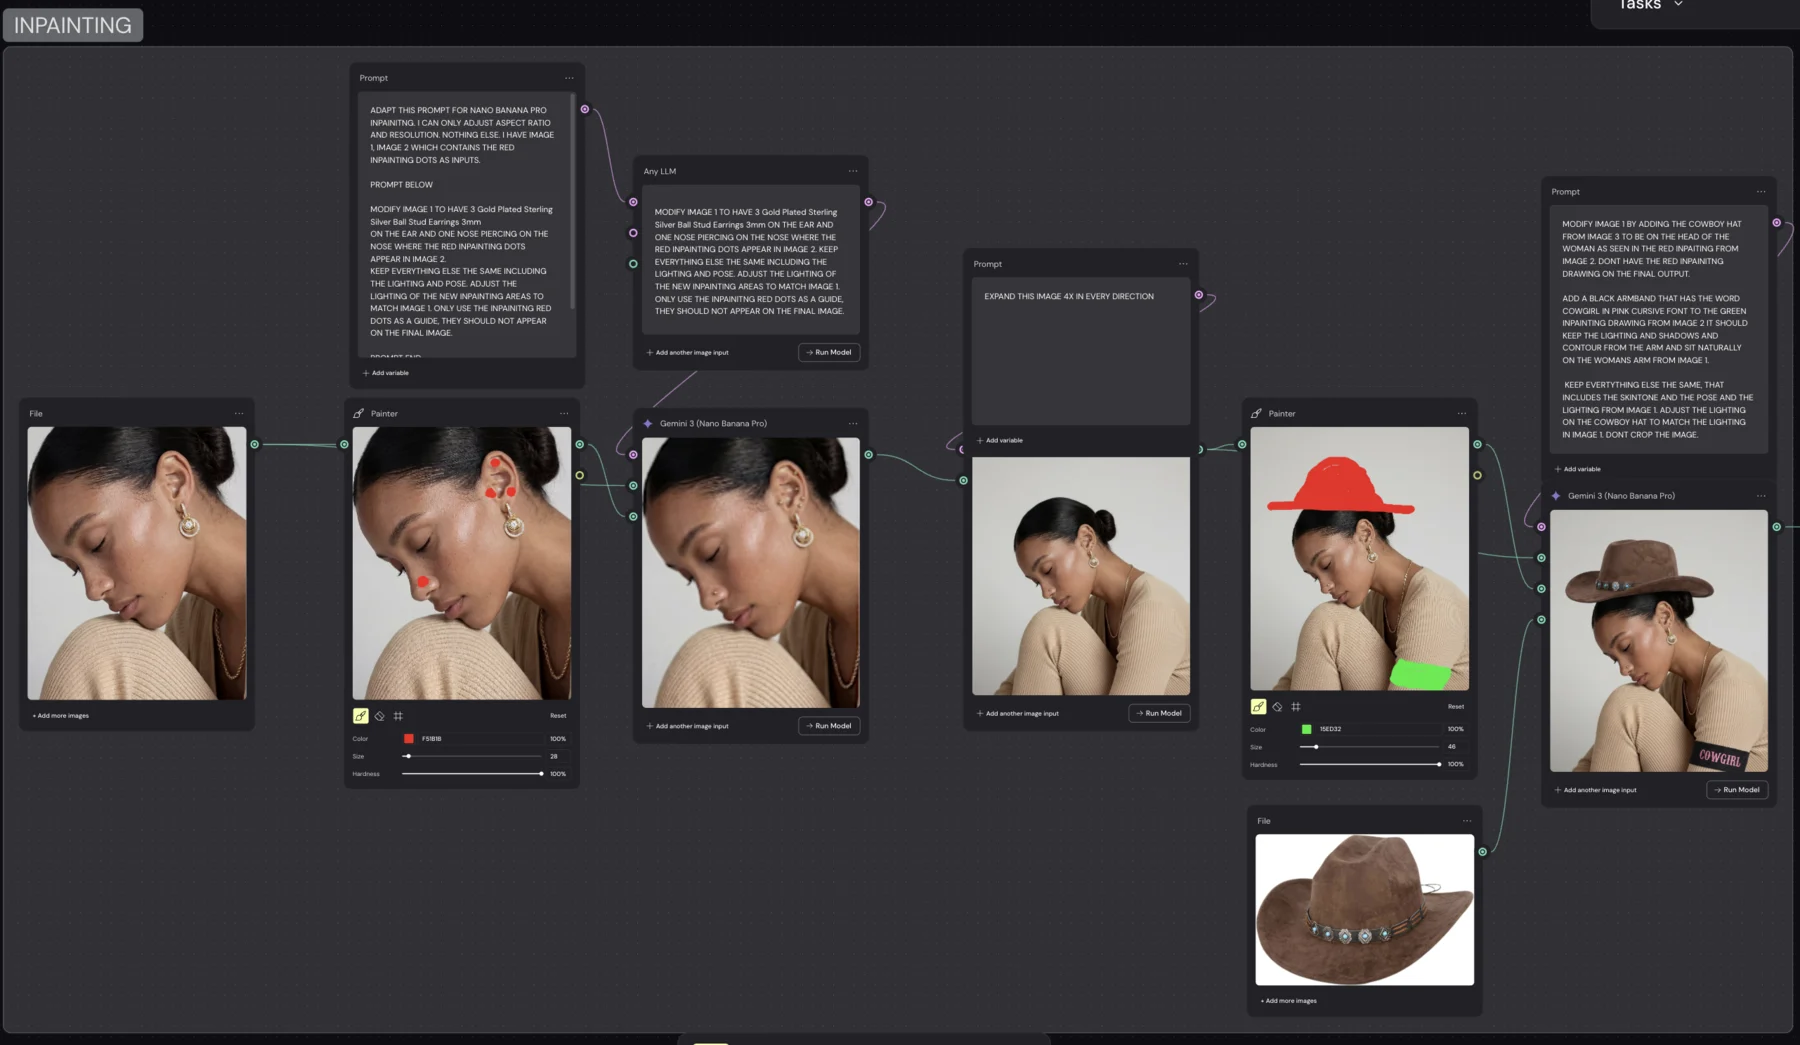Click the paintbrush icon in red-hat Painter header
1800x1045 pixels.
(1257, 413)
